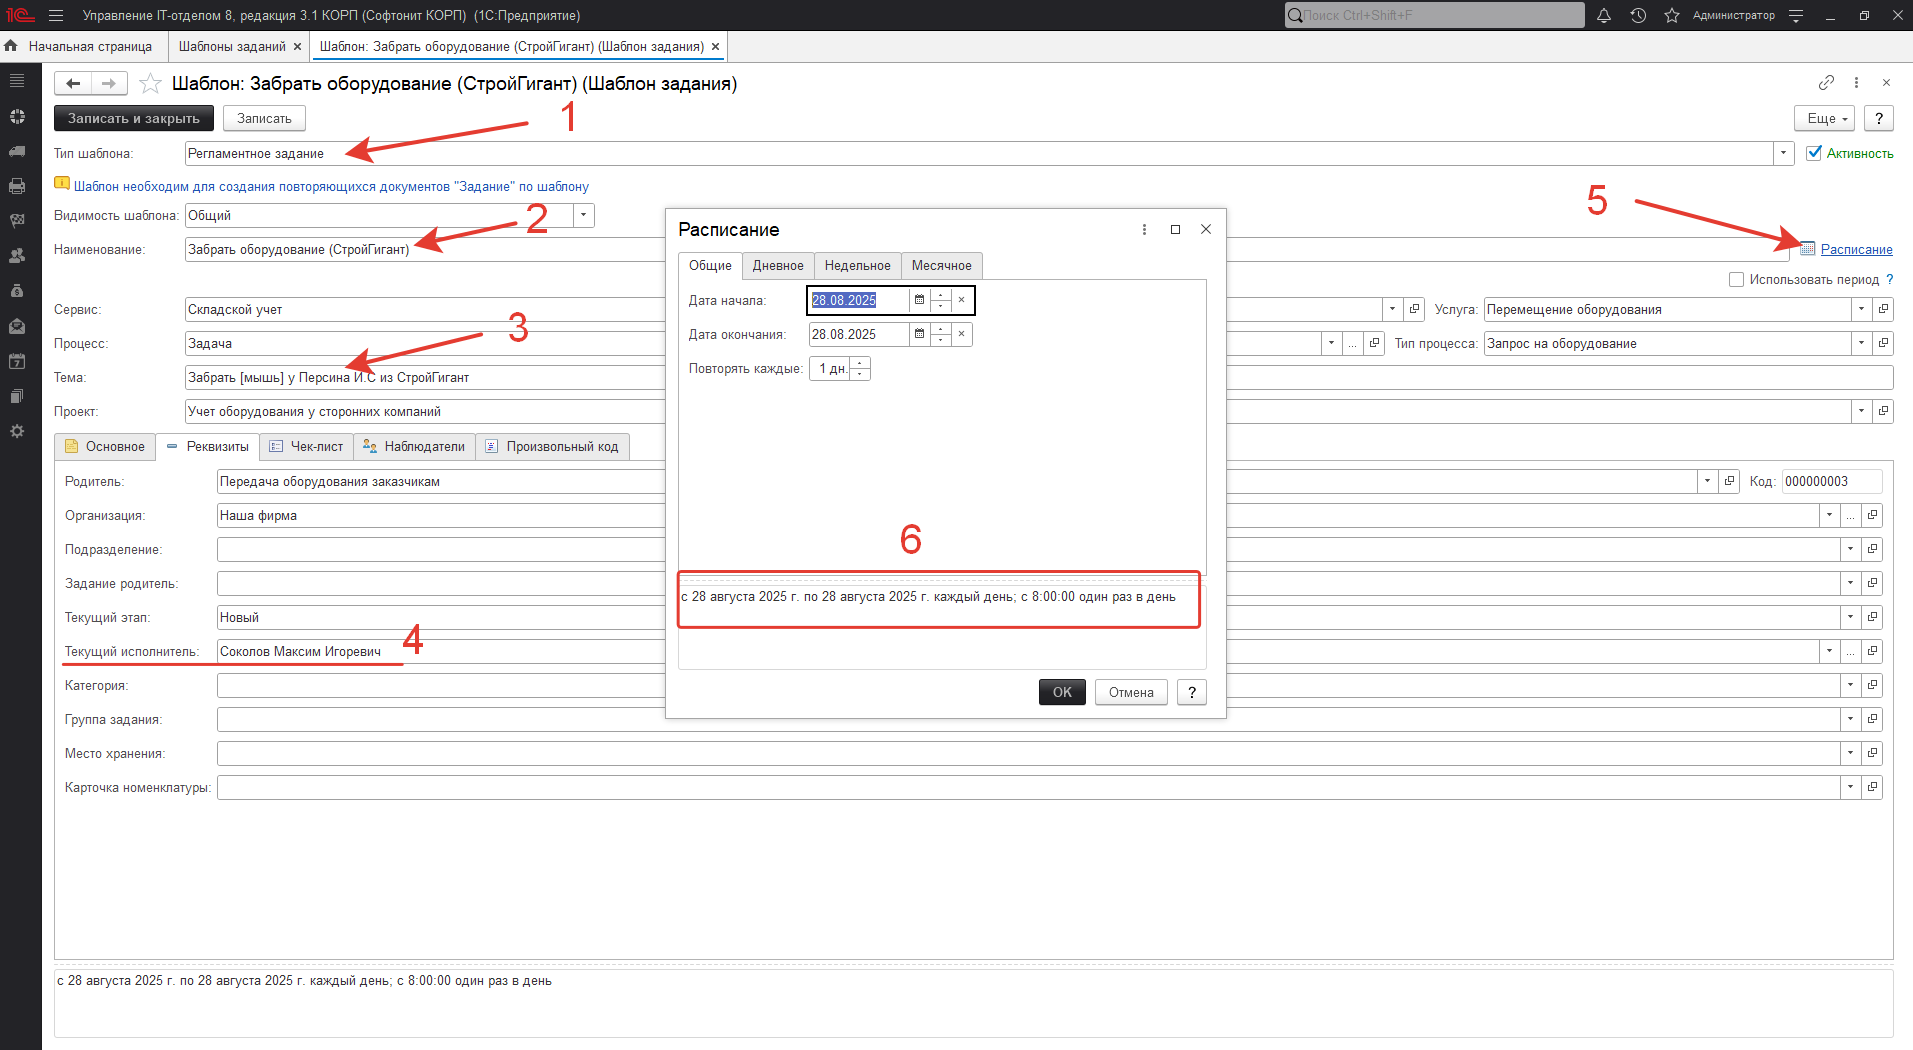
Task: Enable Использовать период checkbox
Action: click(1736, 280)
